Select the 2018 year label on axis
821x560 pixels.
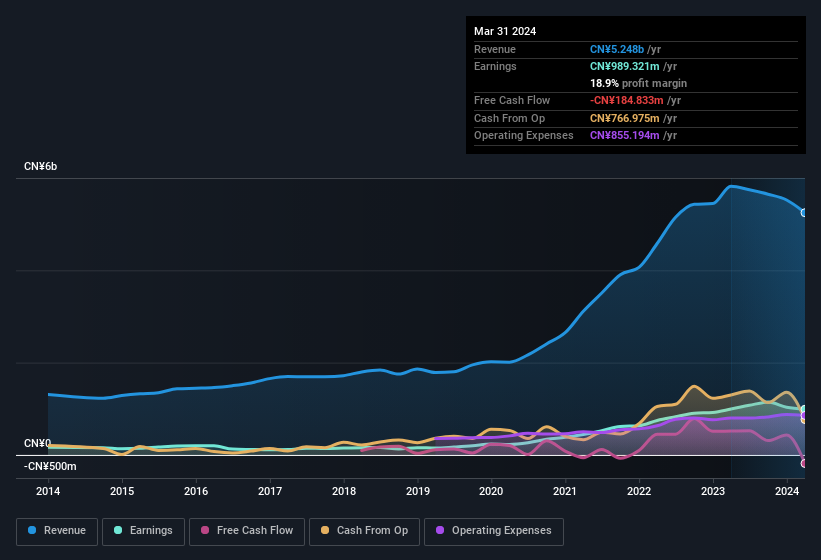[344, 491]
